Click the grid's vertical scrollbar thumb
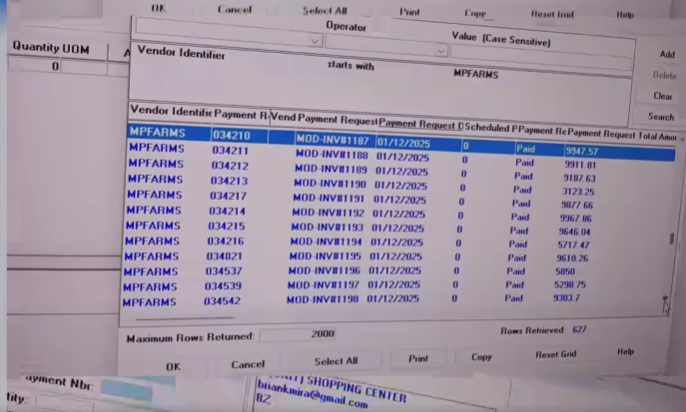Image resolution: width=686 pixels, height=412 pixels. click(672, 238)
